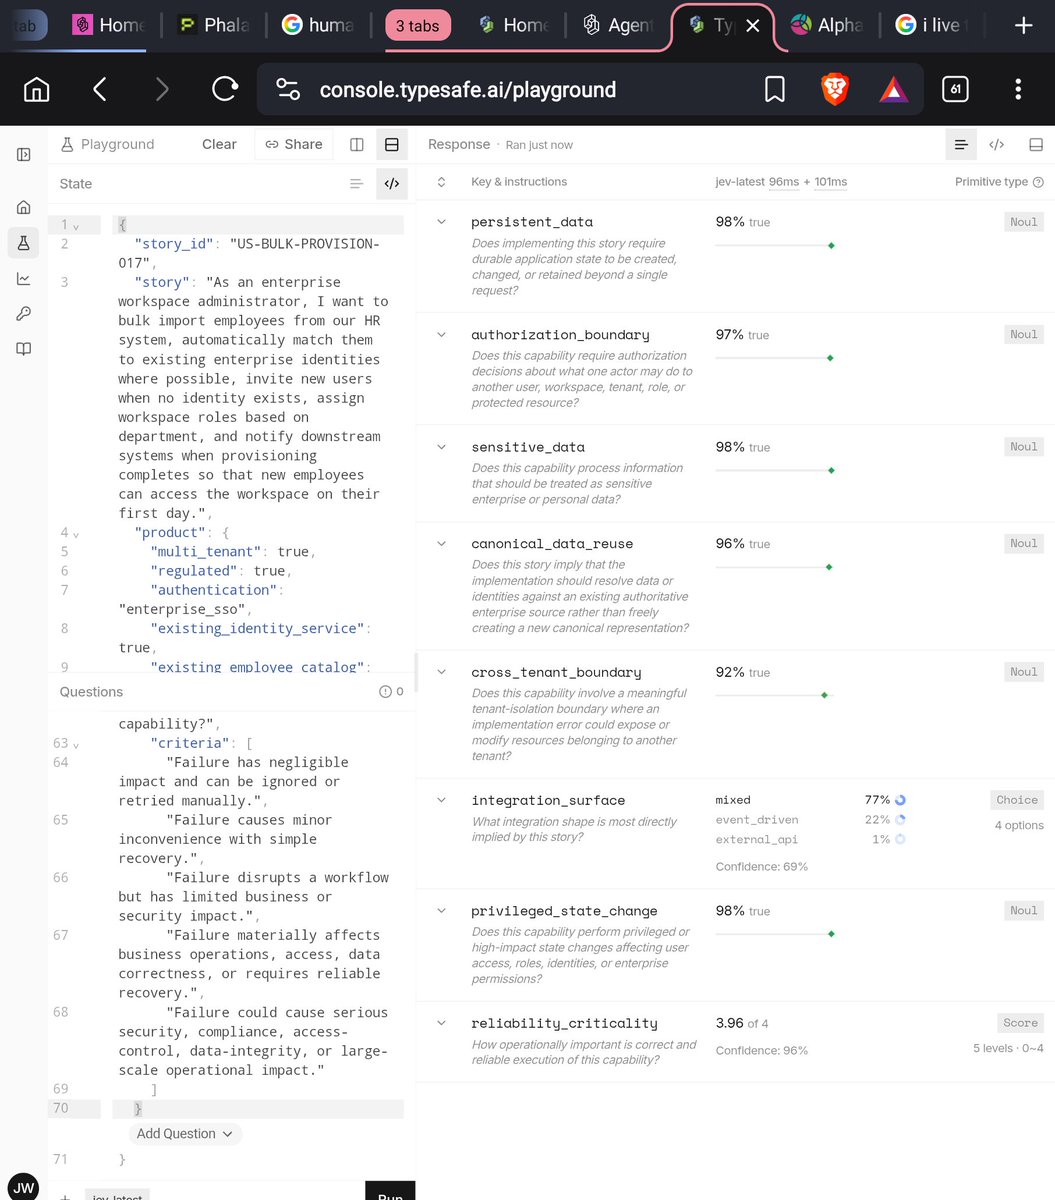Click the browser home button
The image size is (1055, 1200).
[37, 90]
